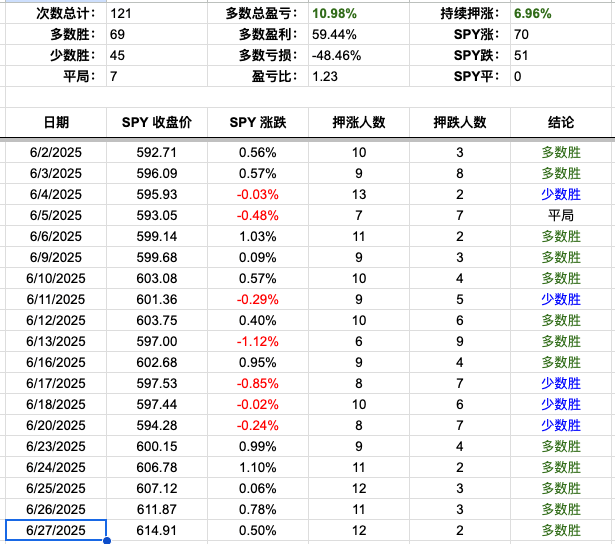Select the 平局 result for 6/5/2025
The image size is (615, 544).
coord(561,215)
